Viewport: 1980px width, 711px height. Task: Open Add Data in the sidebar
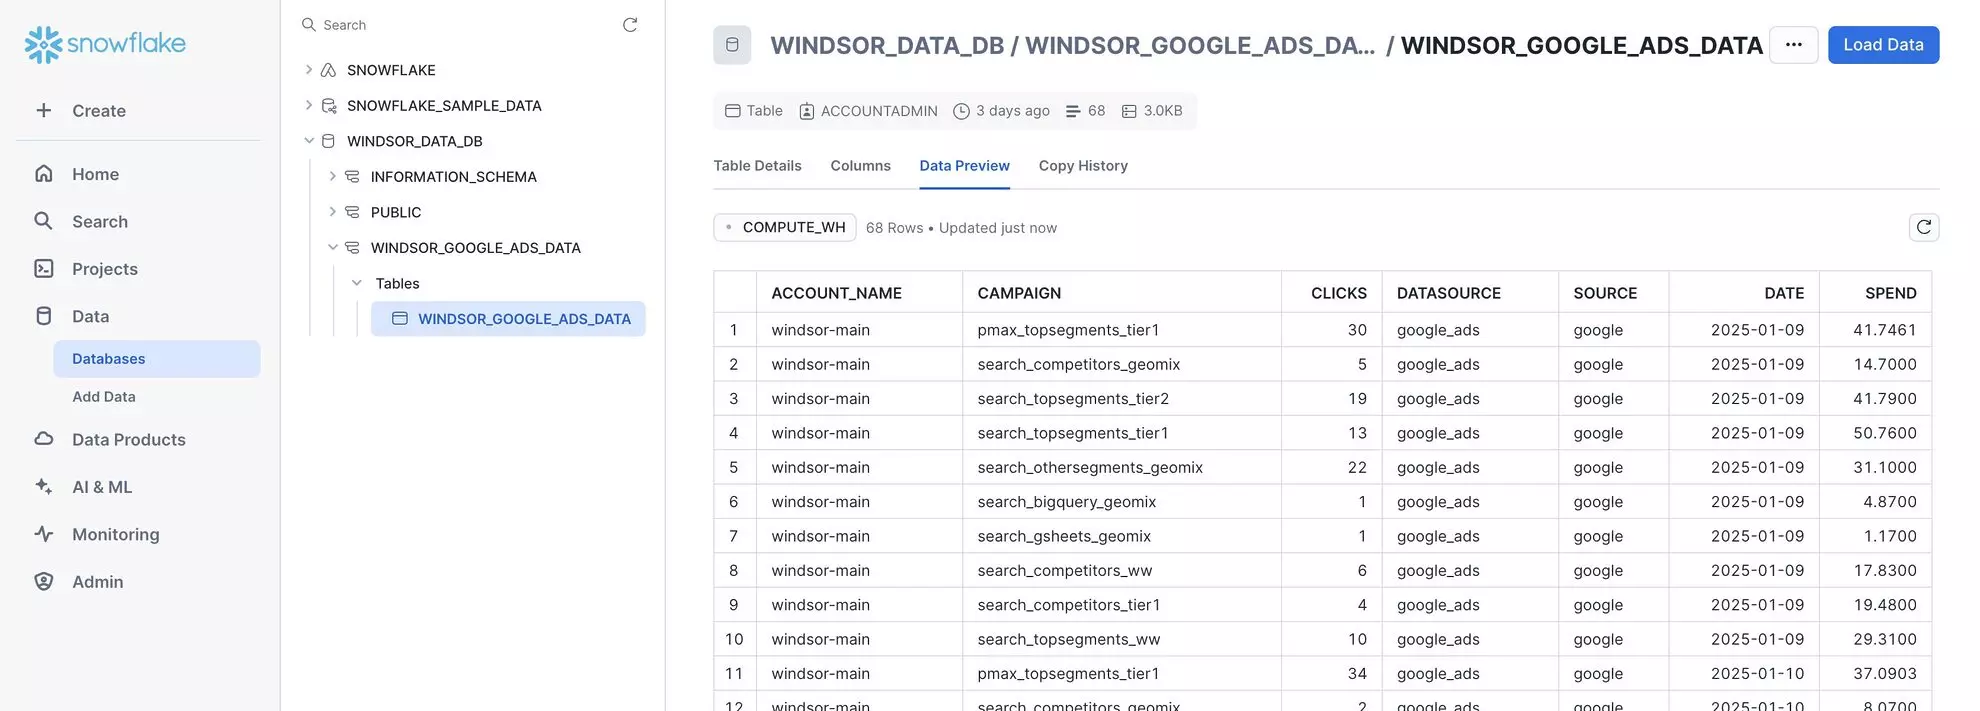click(104, 397)
